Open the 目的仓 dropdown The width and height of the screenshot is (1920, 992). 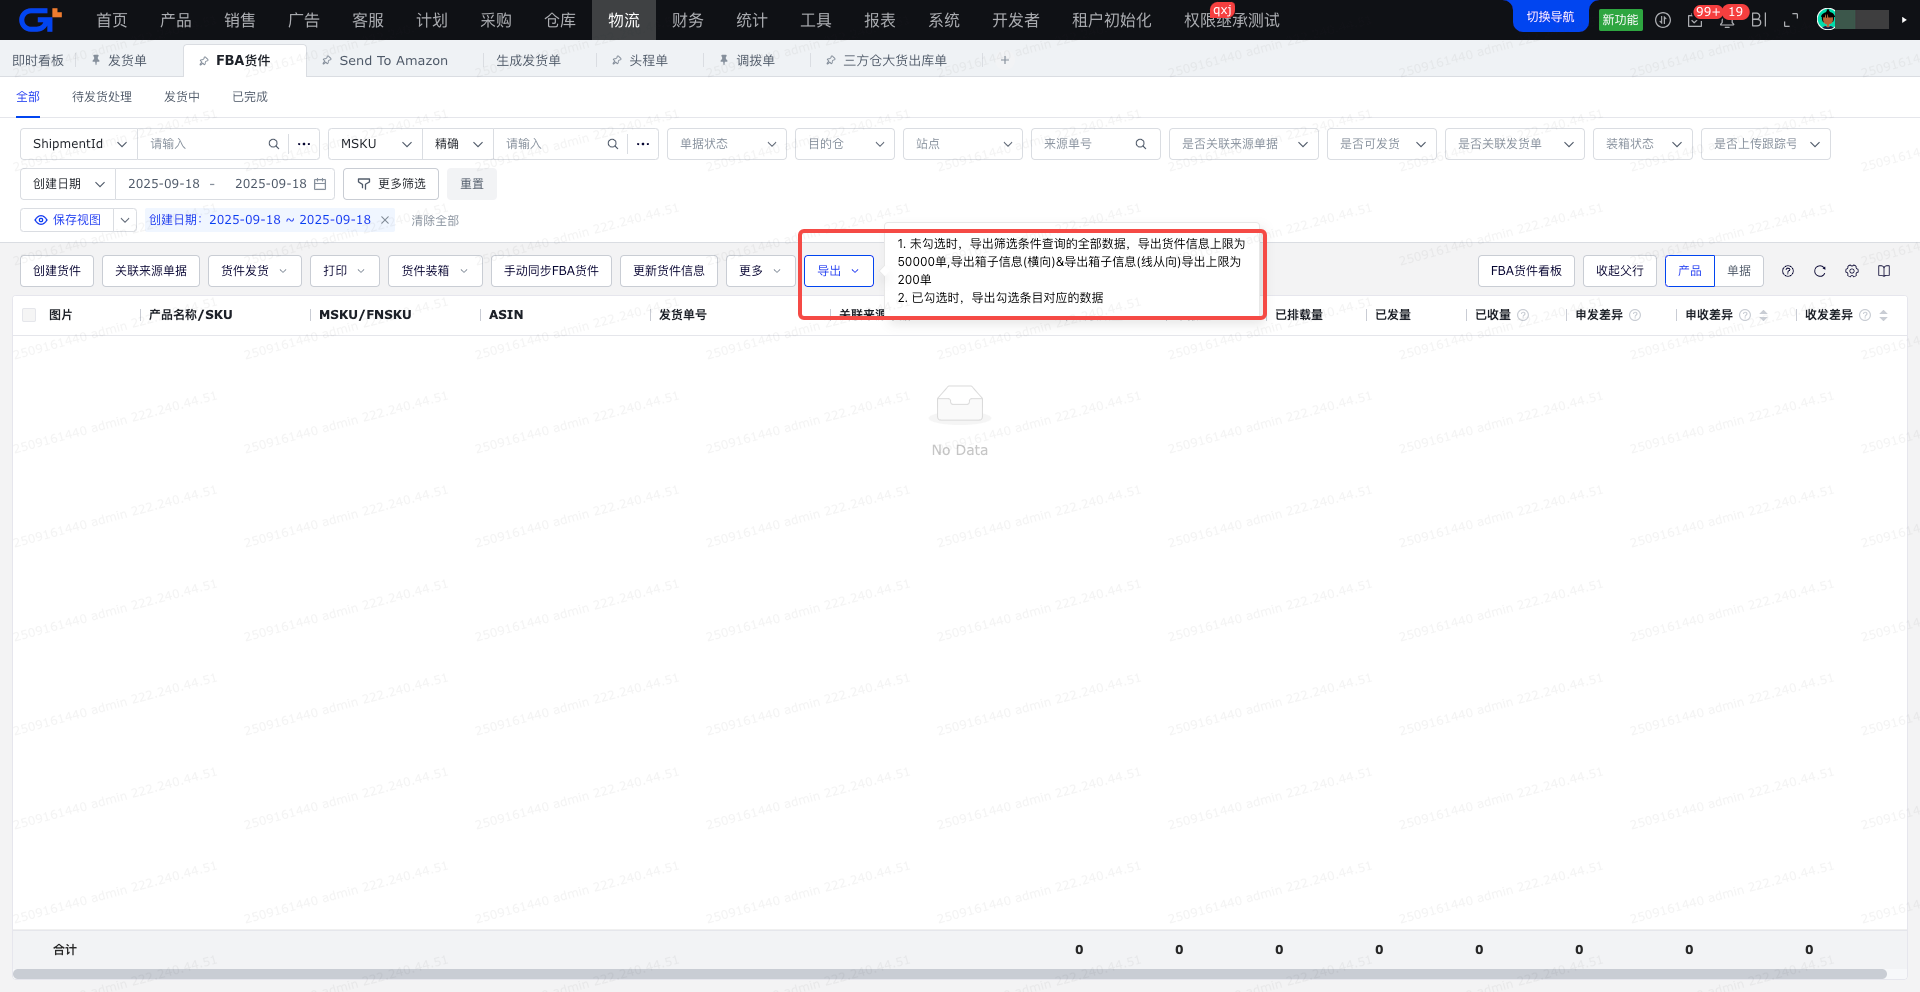[x=845, y=144]
